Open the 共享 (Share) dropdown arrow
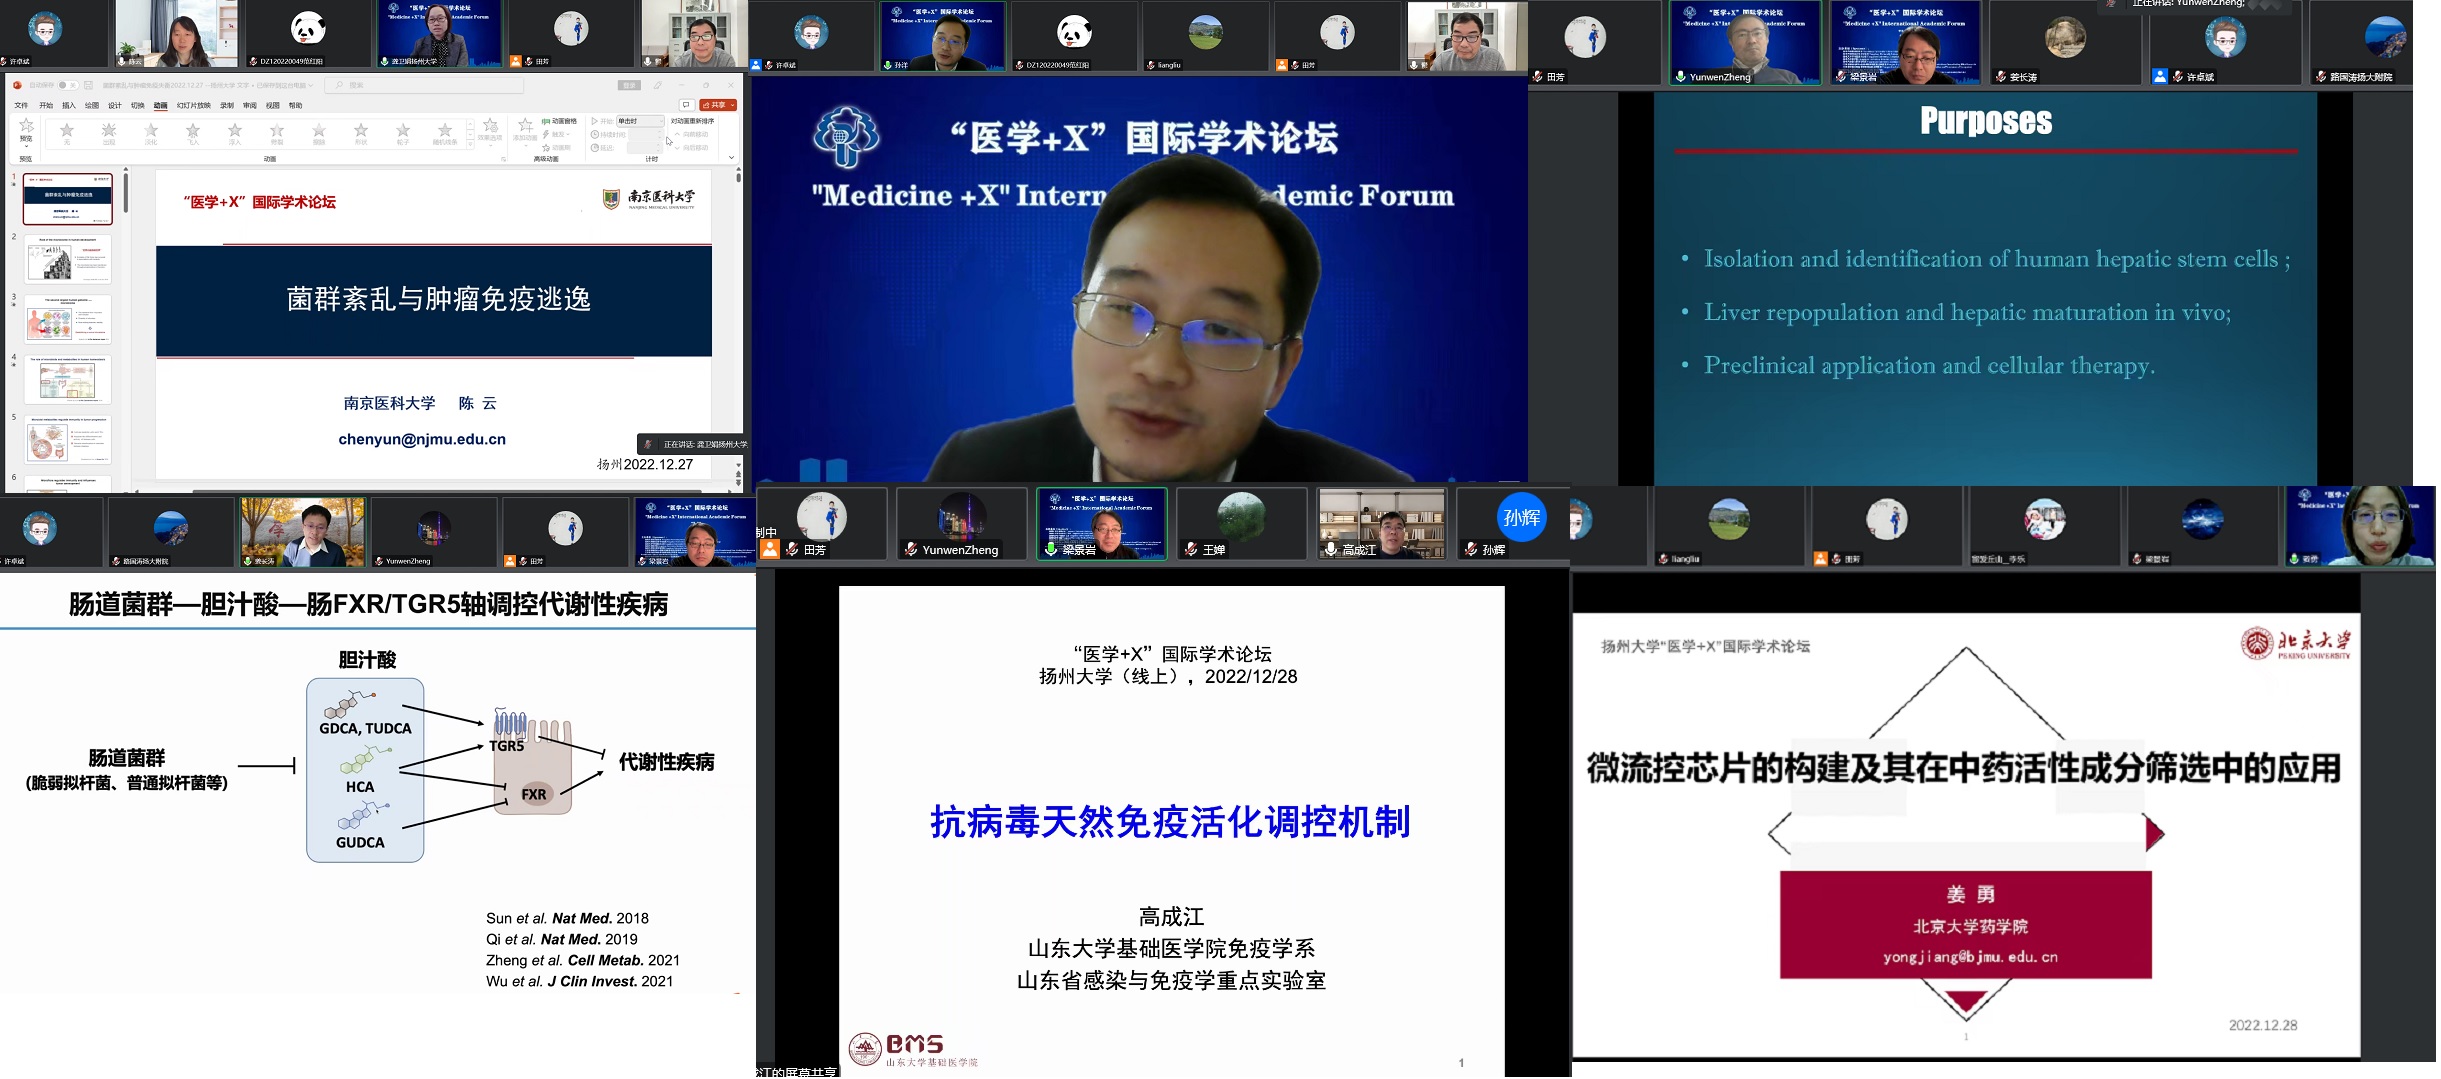 [x=733, y=105]
